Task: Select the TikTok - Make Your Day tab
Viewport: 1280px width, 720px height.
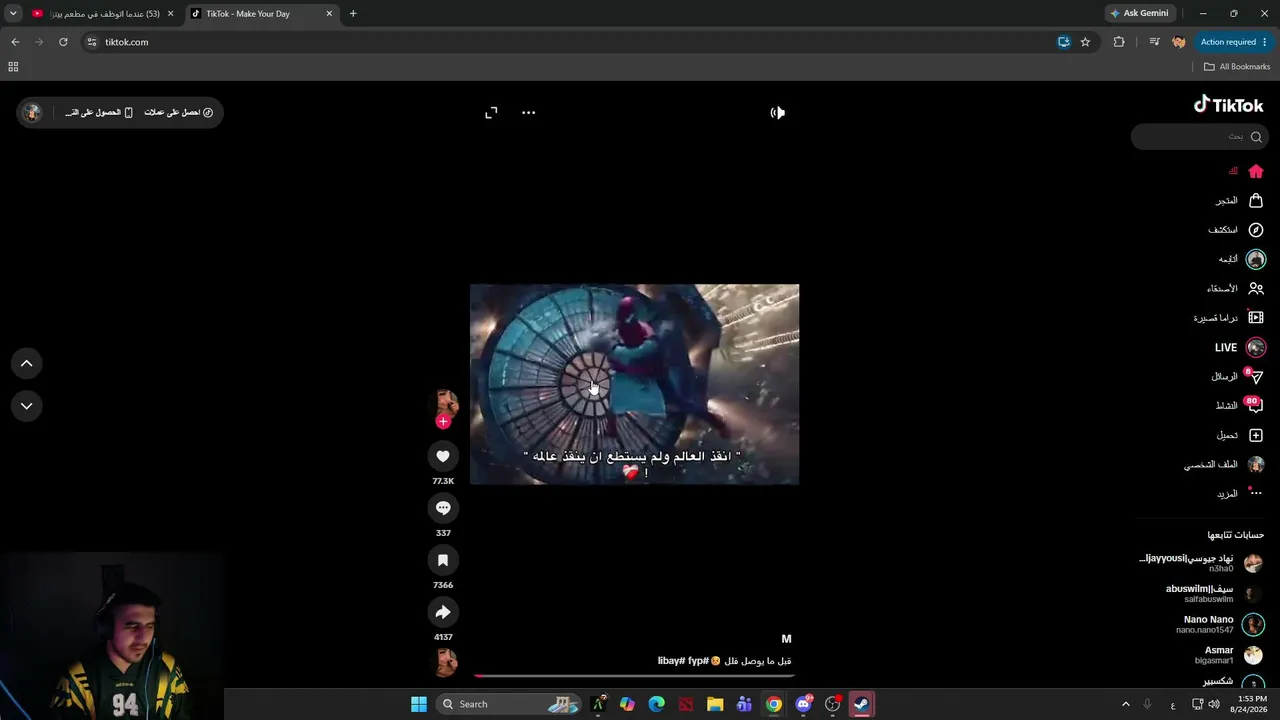Action: pos(263,14)
